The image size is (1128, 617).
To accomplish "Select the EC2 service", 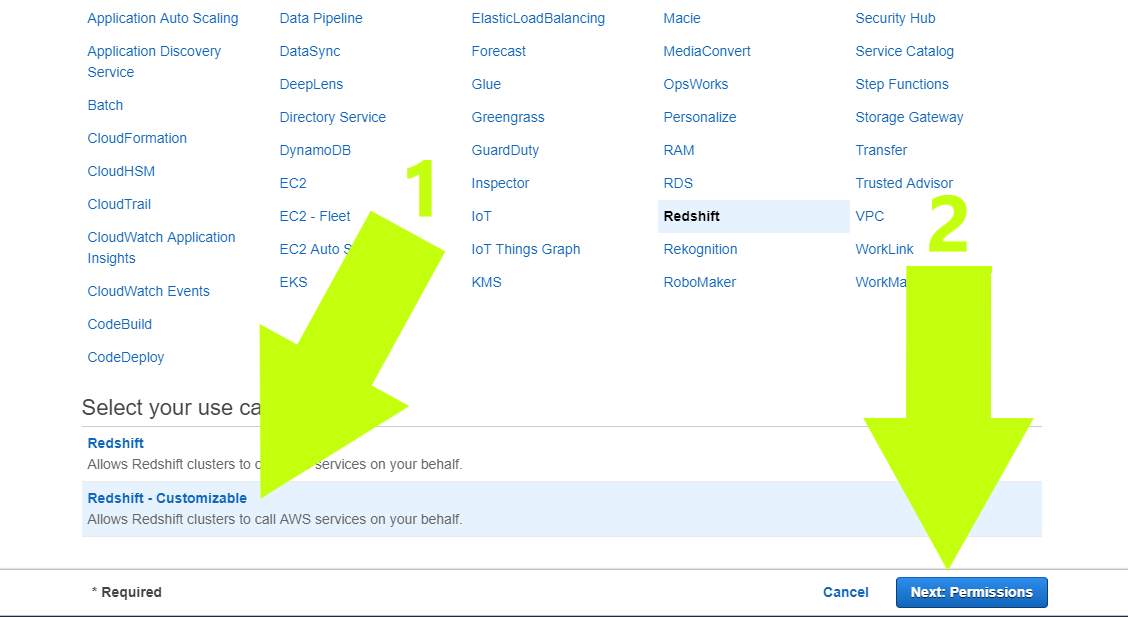I will coord(293,183).
